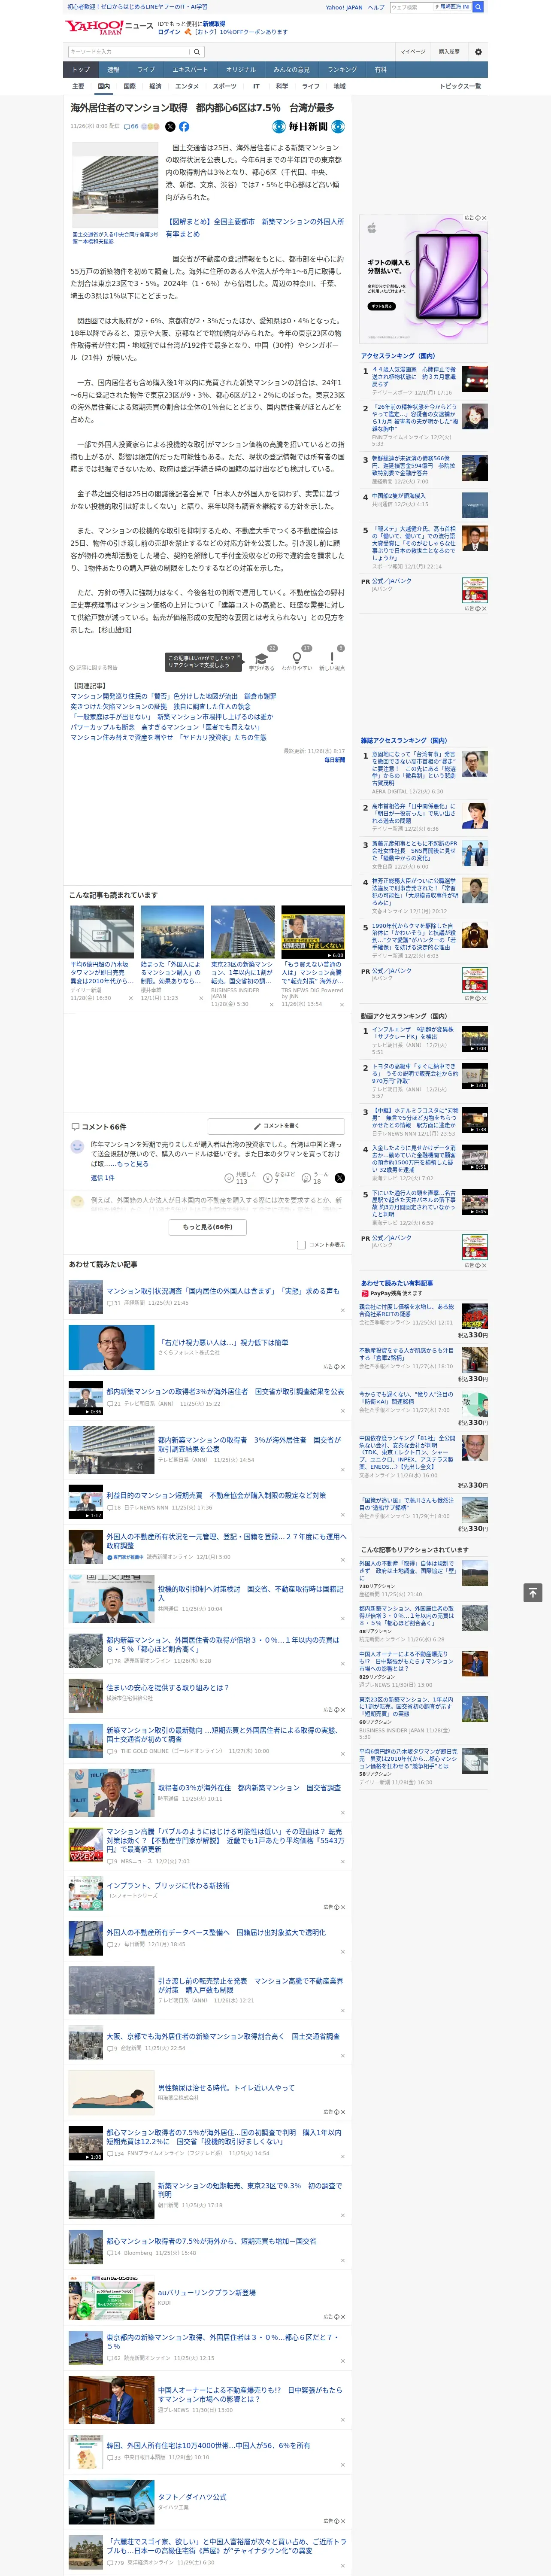Open 利益目的のマンション短期売買 article
The width and height of the screenshot is (551, 2576).
click(216, 1495)
